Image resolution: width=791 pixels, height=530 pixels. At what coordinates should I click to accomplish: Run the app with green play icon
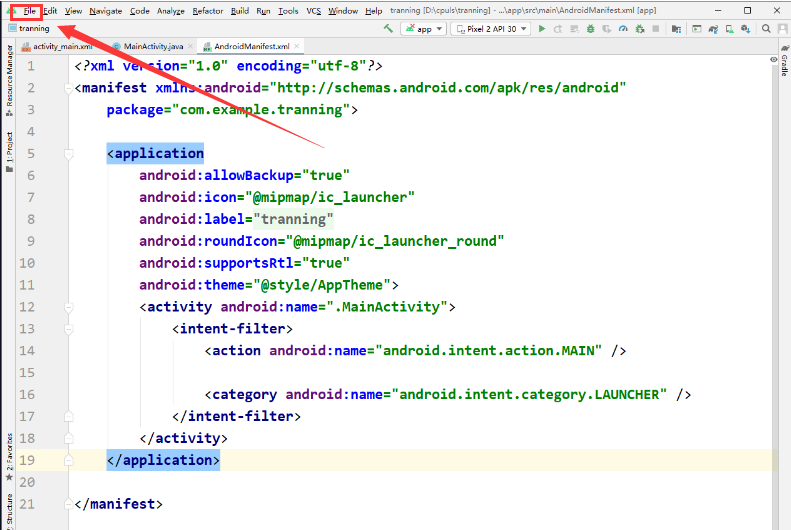coord(542,29)
